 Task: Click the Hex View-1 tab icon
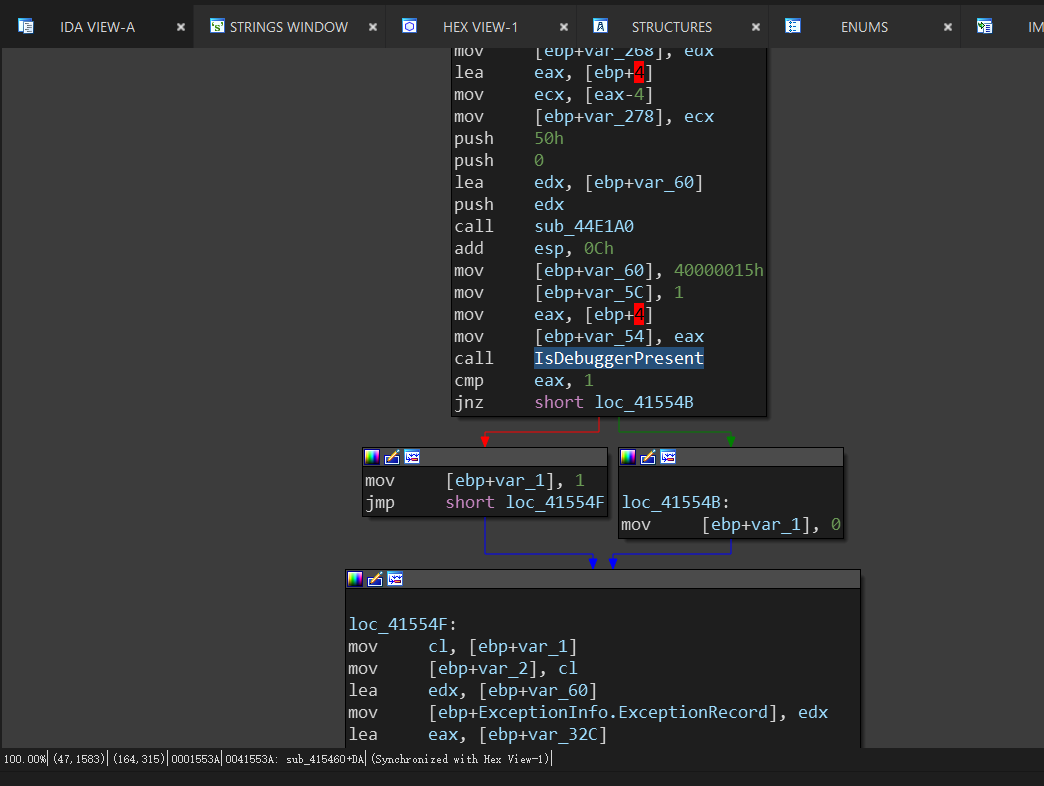point(409,27)
